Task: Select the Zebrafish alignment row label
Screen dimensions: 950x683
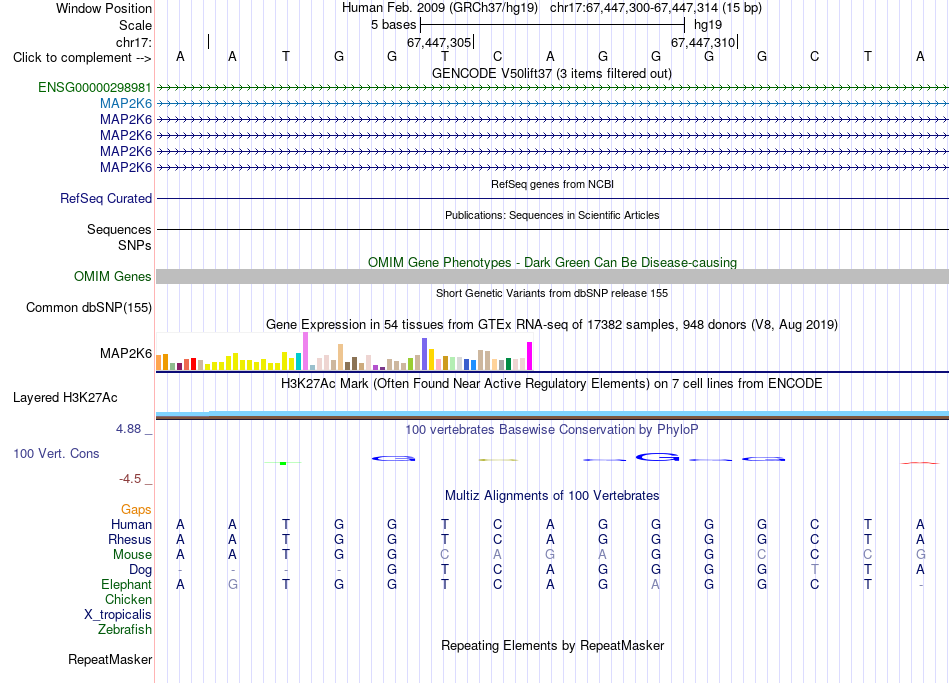Action: pyautogui.click(x=125, y=630)
